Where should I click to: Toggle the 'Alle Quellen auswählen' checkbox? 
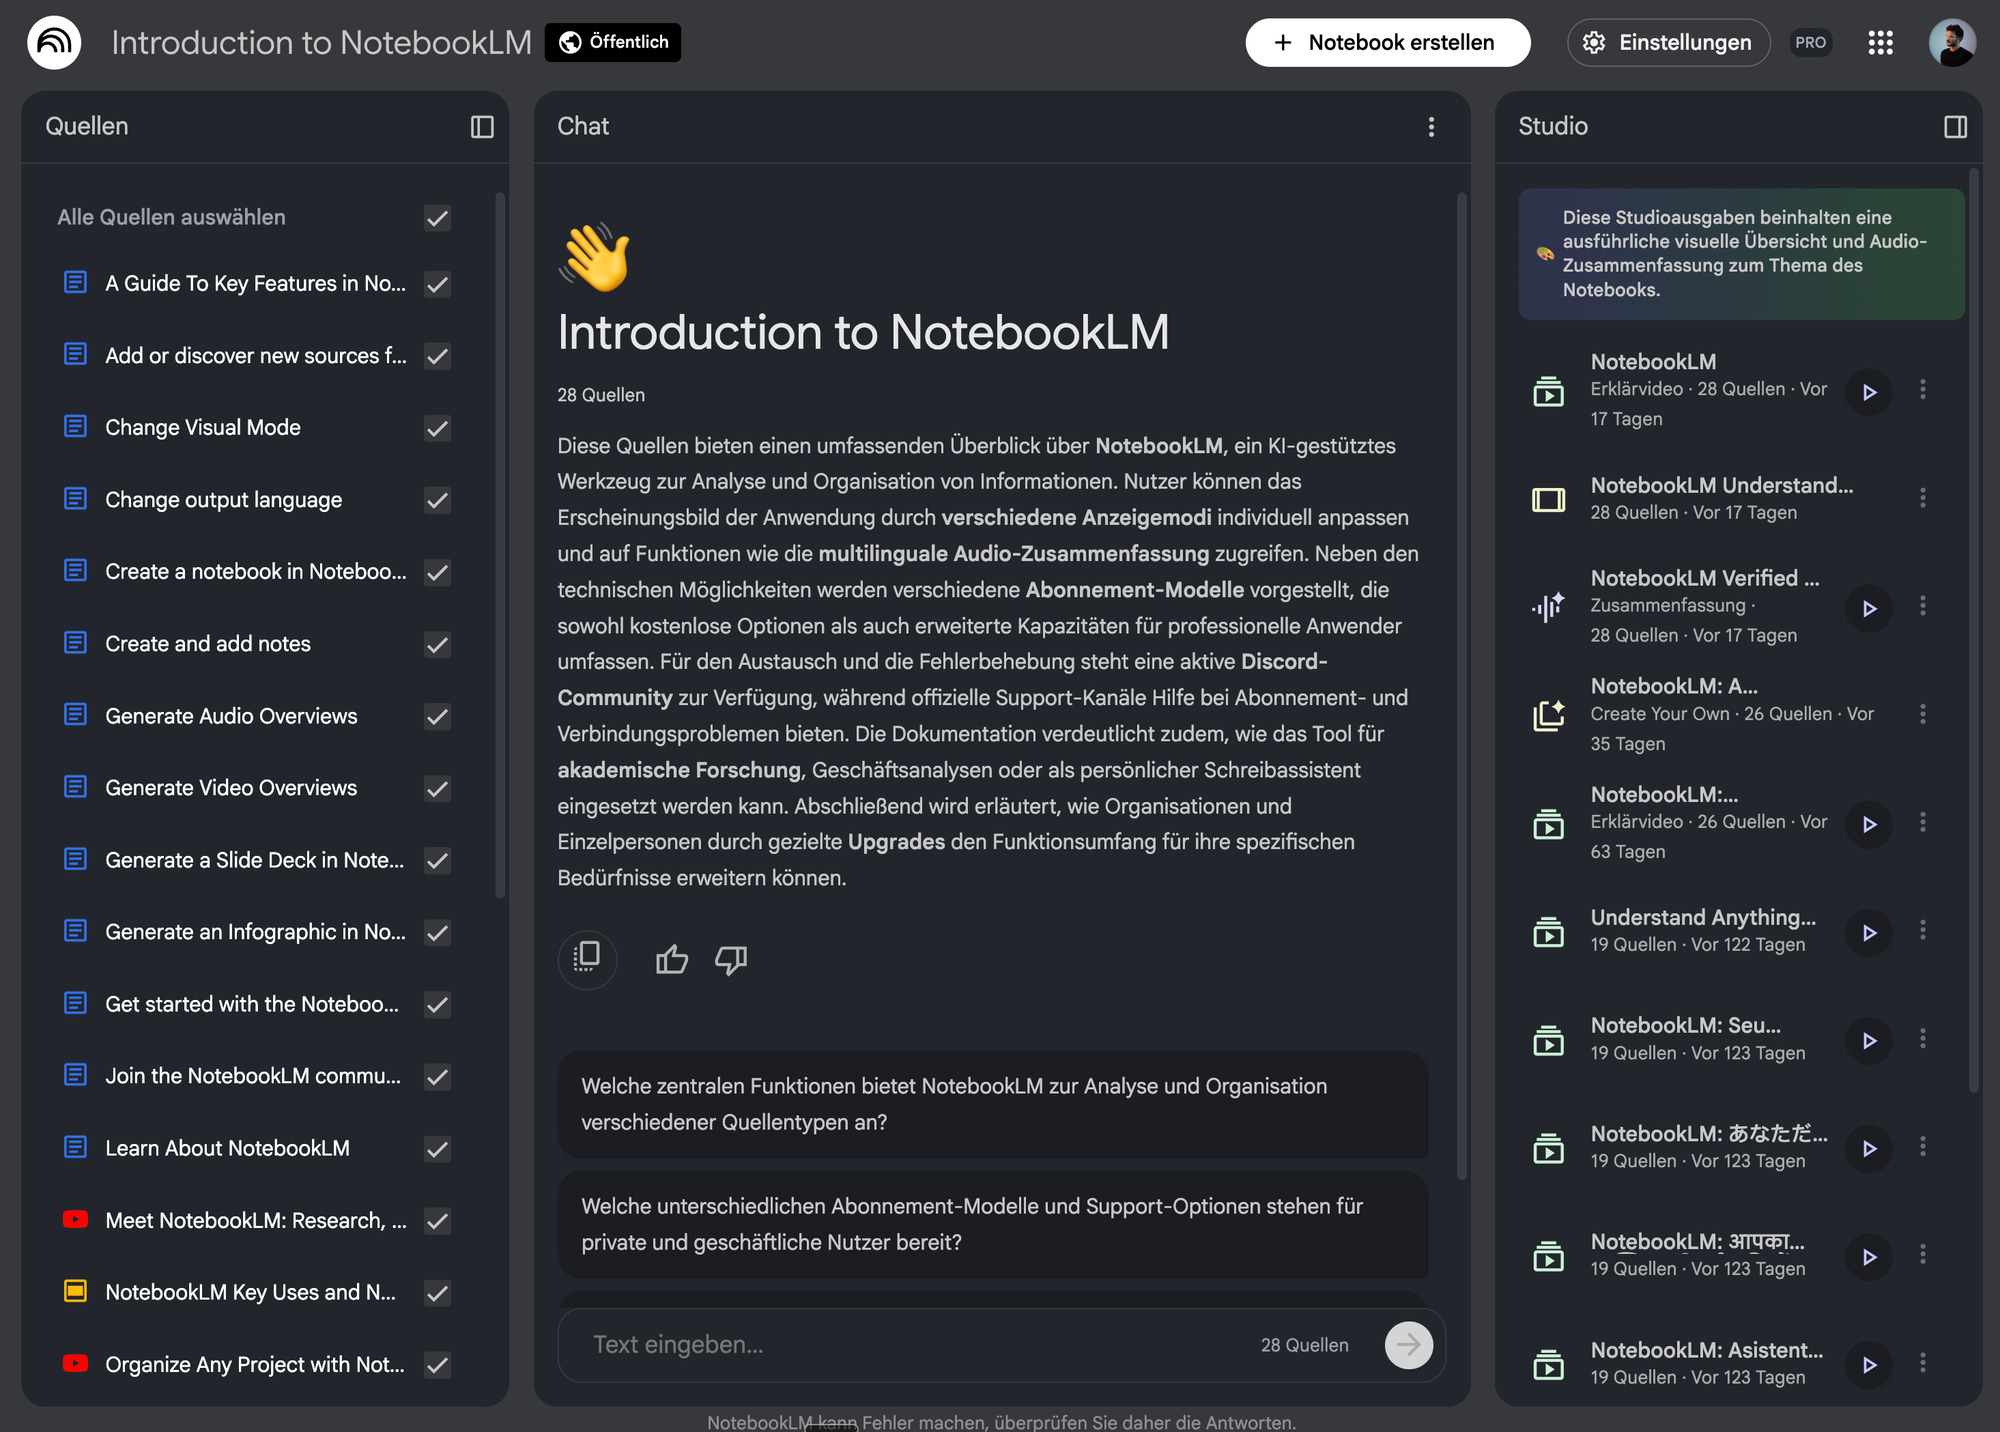pyautogui.click(x=437, y=218)
